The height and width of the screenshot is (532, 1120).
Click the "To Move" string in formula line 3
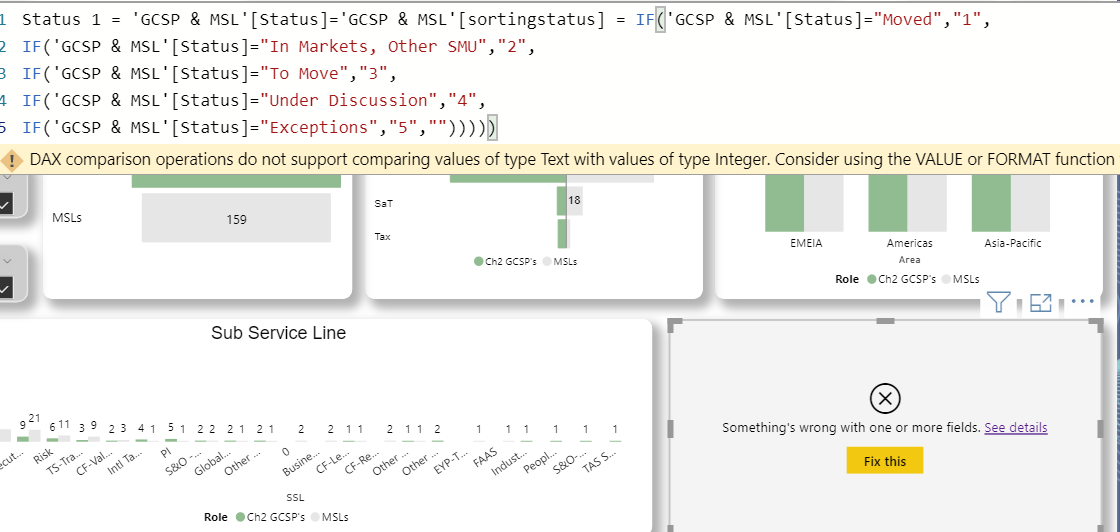(305, 74)
